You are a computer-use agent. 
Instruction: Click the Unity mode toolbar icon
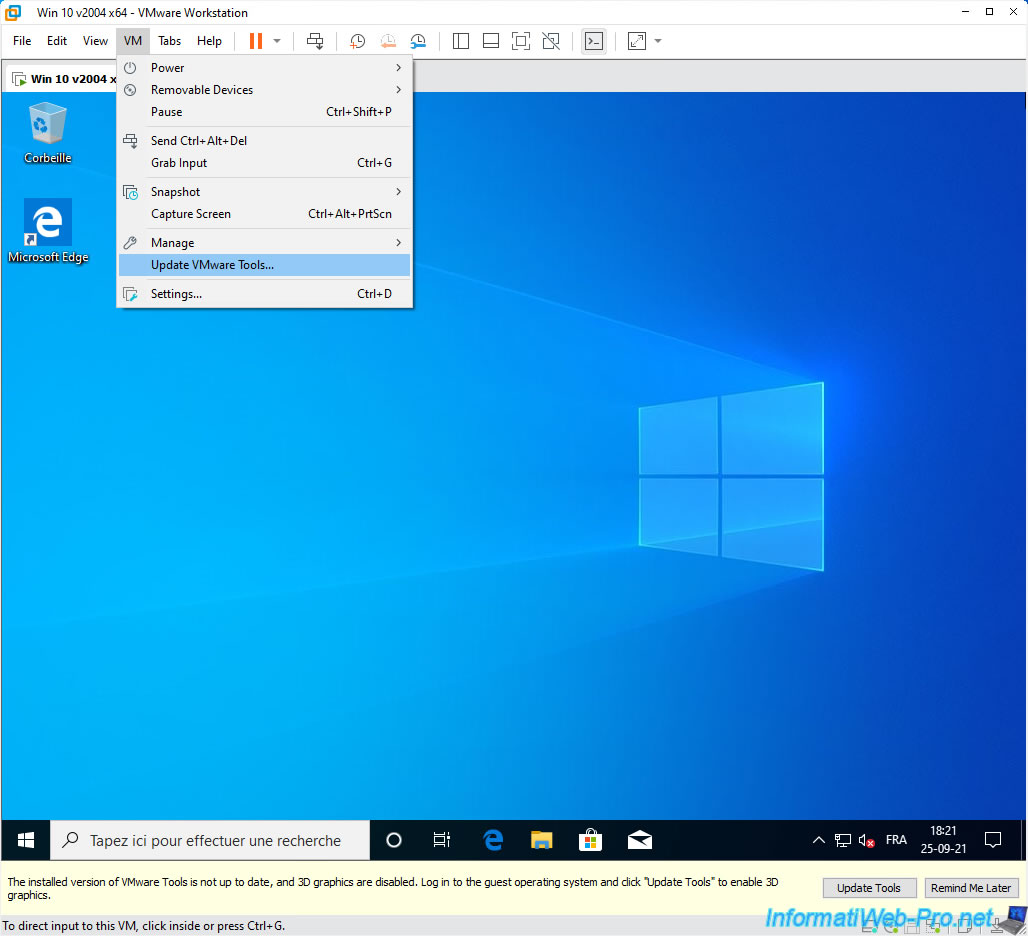click(551, 41)
